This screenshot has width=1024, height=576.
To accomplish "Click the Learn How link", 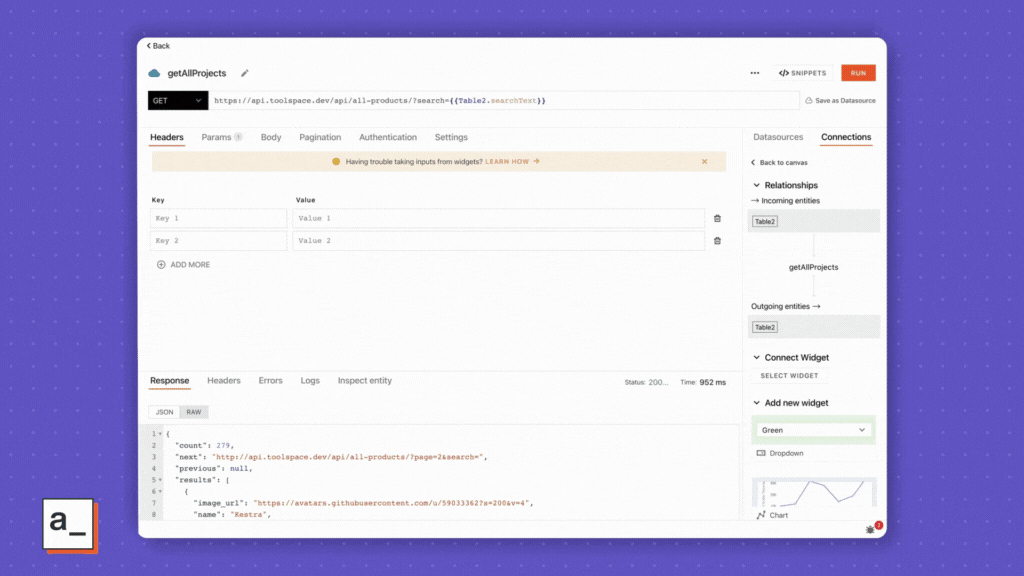I will tap(512, 161).
